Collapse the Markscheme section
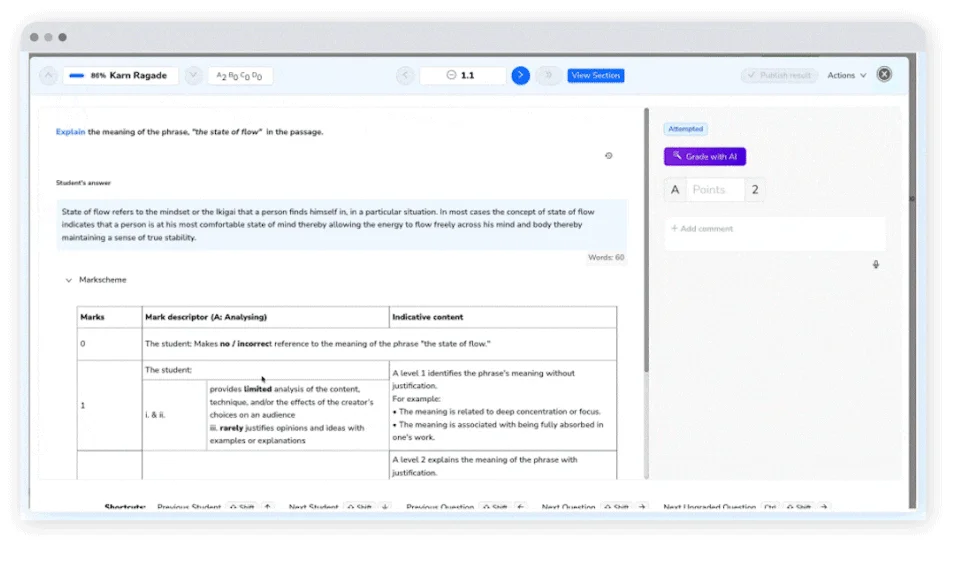980x566 pixels. [69, 280]
